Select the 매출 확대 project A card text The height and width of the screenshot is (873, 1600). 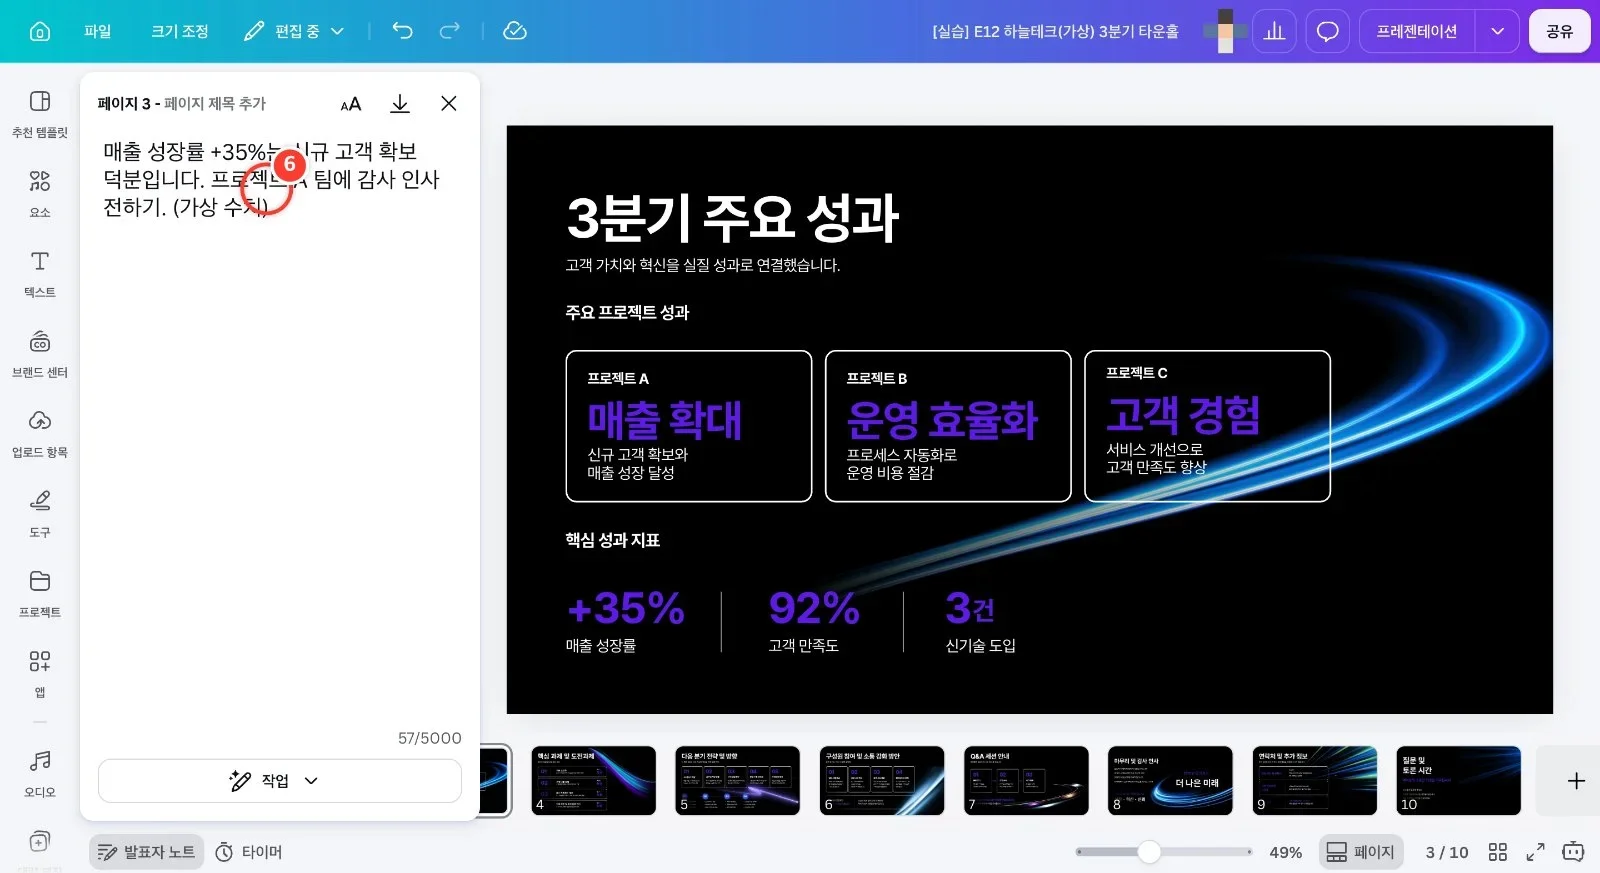click(664, 421)
